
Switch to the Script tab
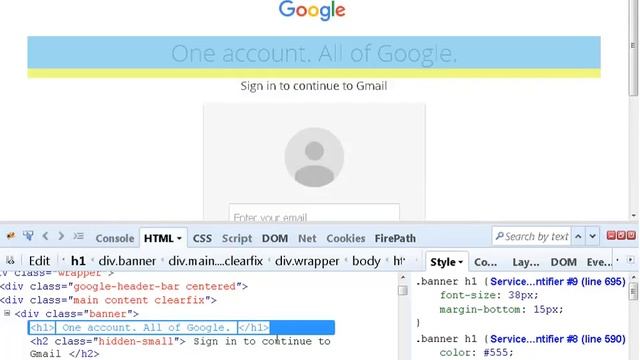[237, 238]
